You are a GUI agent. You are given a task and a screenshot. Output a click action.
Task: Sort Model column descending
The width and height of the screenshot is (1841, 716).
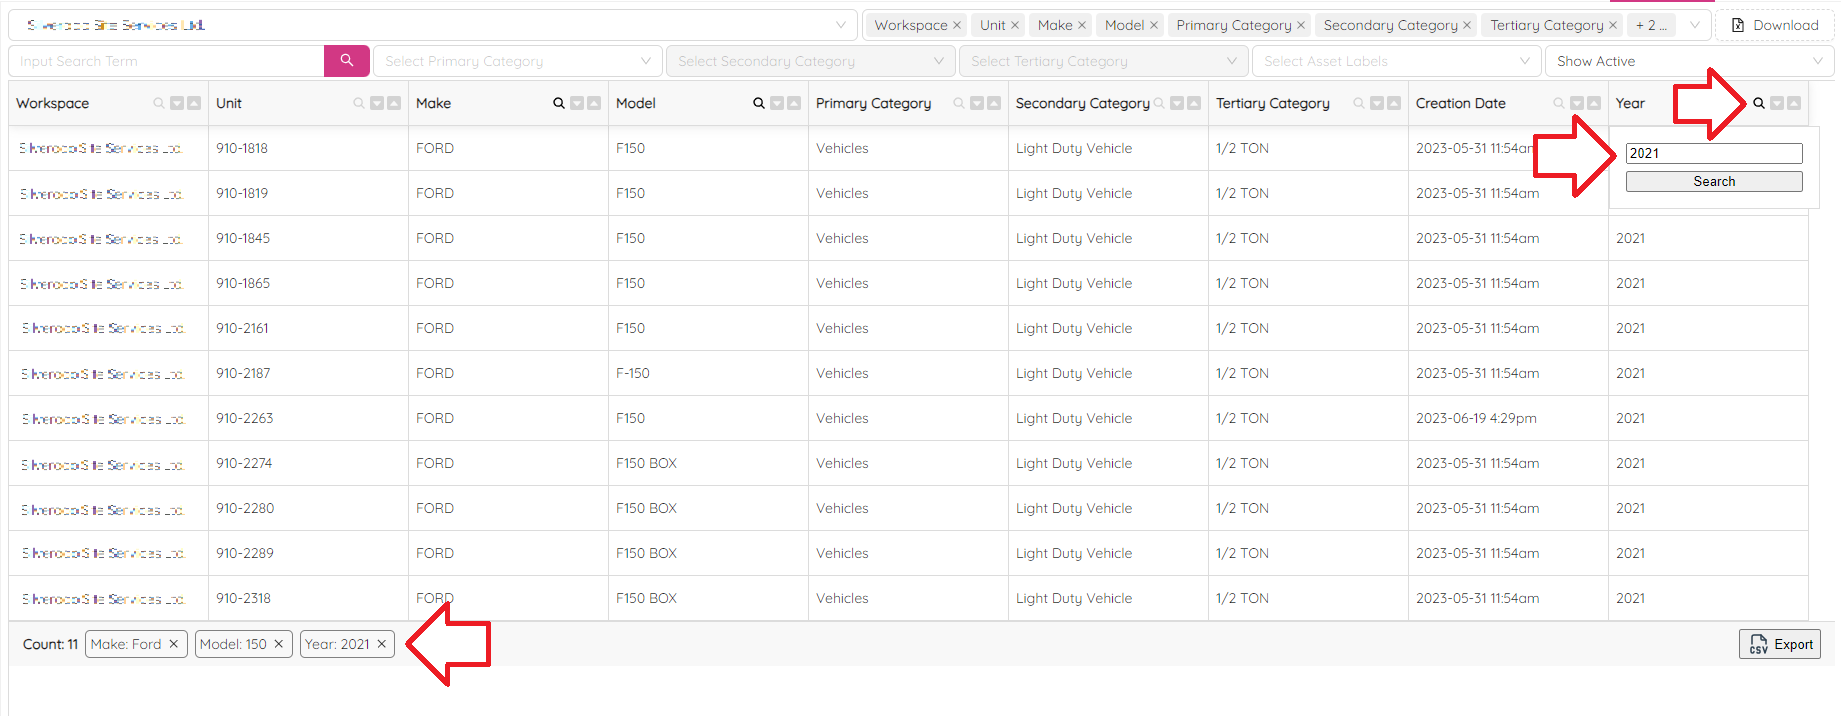pos(777,103)
